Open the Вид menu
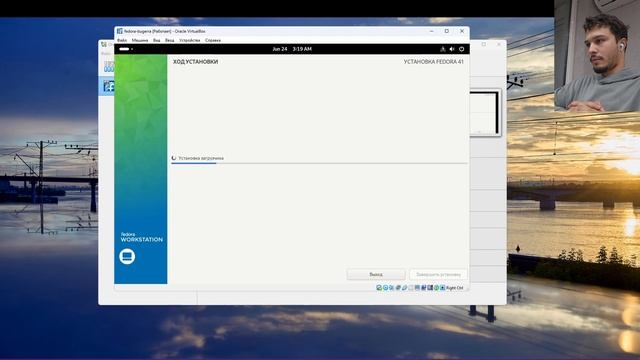The image size is (640, 360). 157,40
